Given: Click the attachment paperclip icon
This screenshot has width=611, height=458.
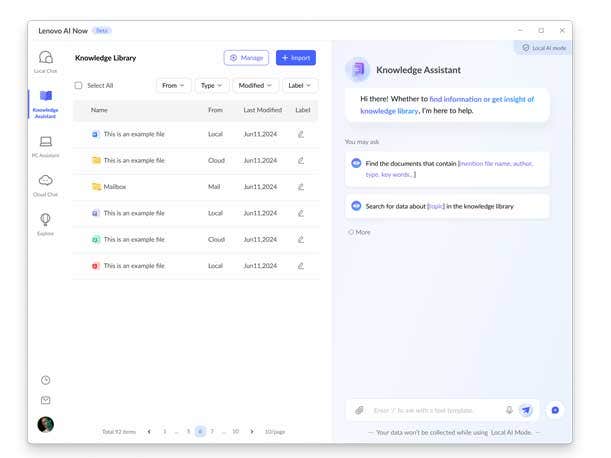Looking at the screenshot, I should pos(359,410).
